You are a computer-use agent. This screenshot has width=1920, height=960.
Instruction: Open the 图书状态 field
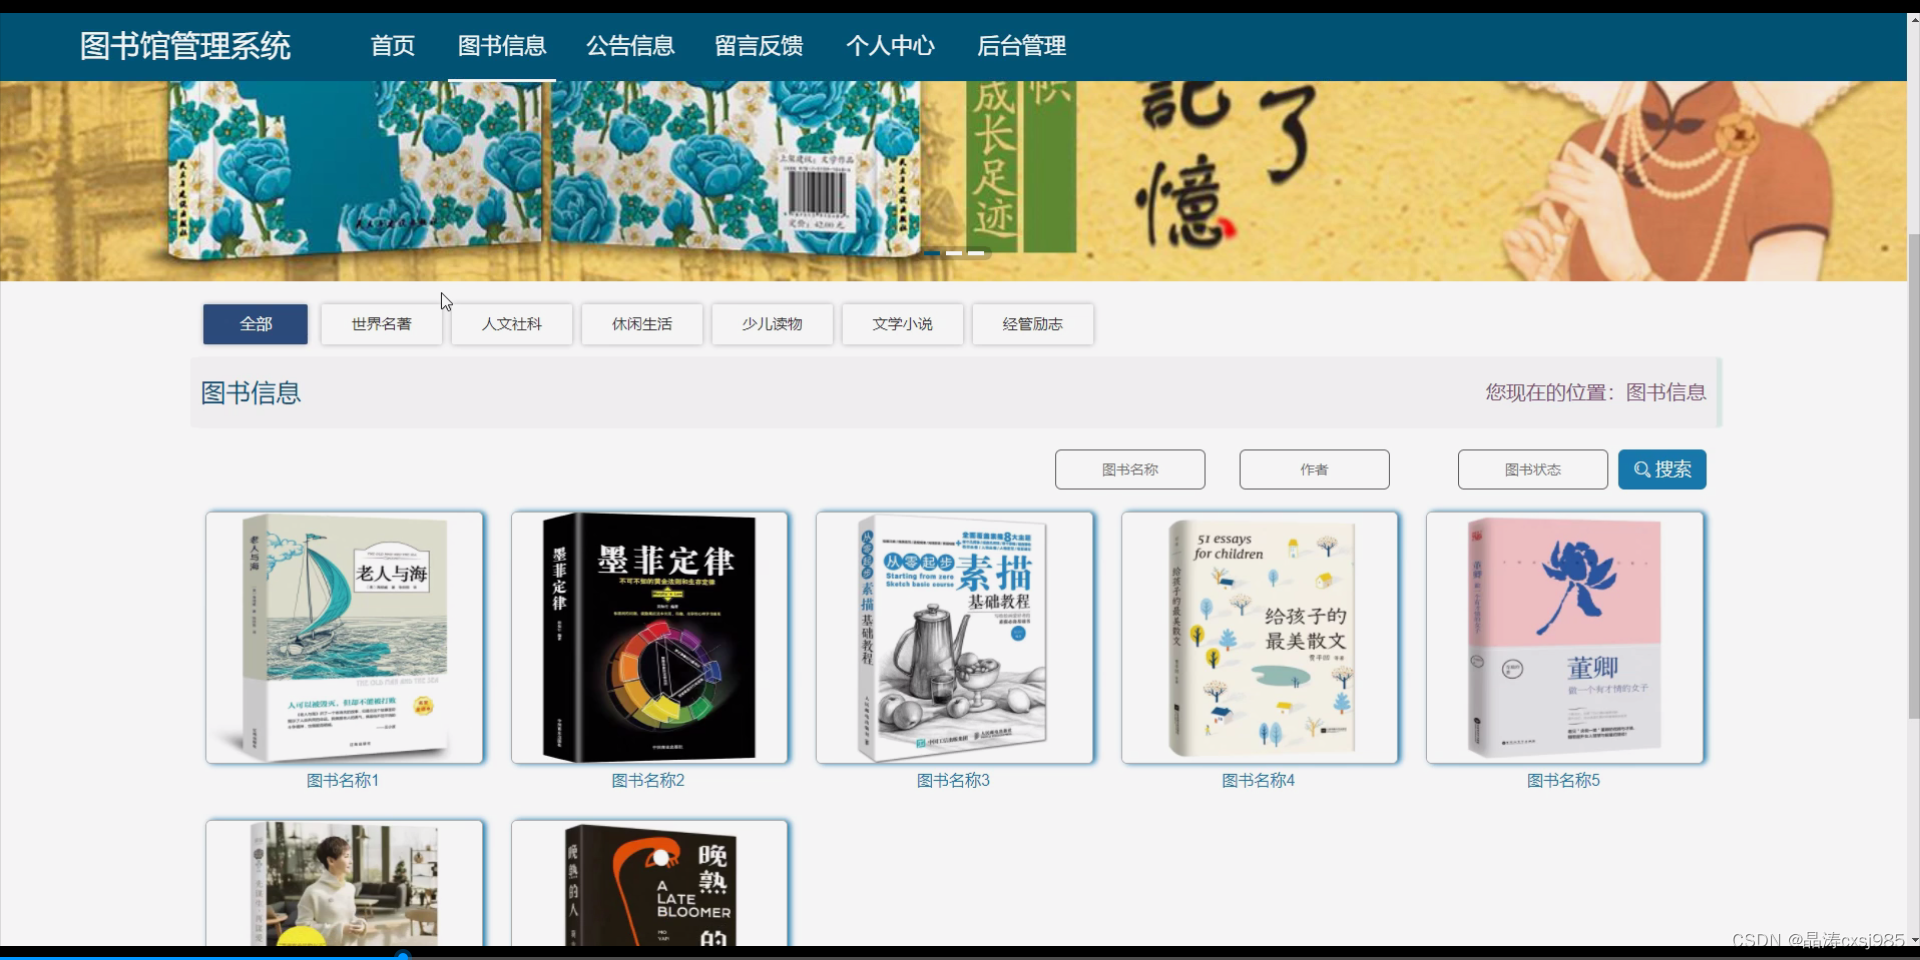(1532, 469)
